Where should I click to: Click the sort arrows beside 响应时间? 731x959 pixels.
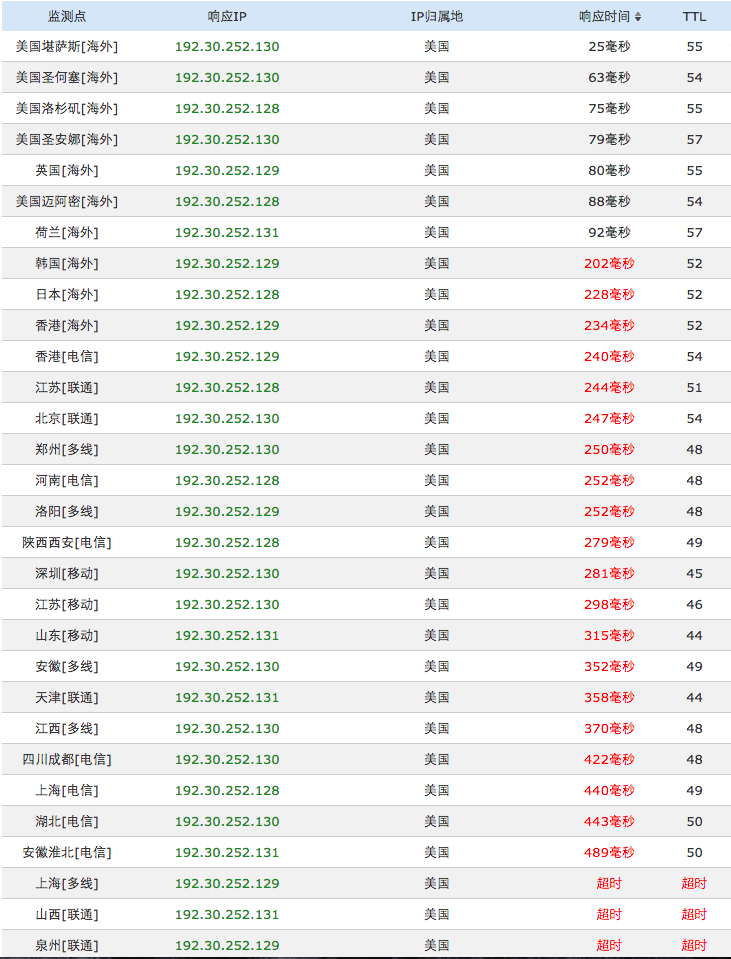pos(638,17)
